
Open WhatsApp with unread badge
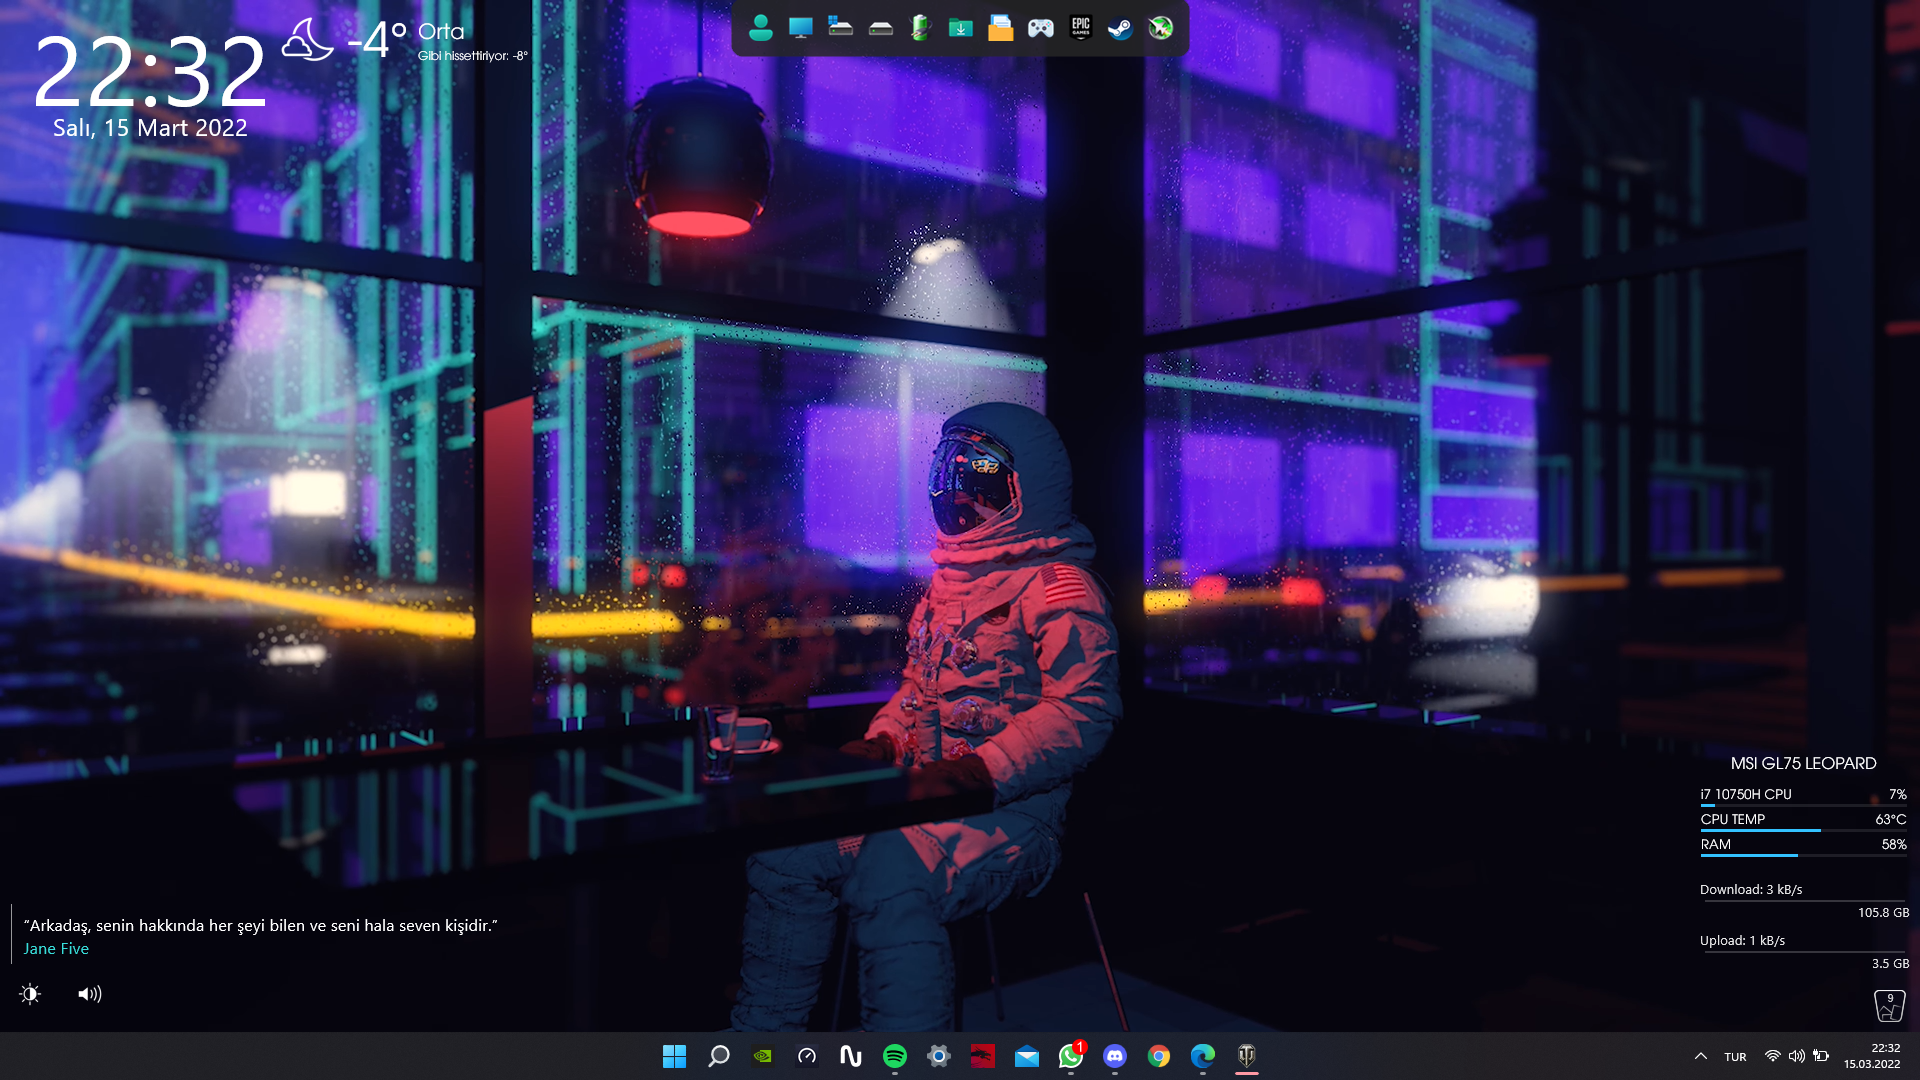[x=1070, y=1056]
